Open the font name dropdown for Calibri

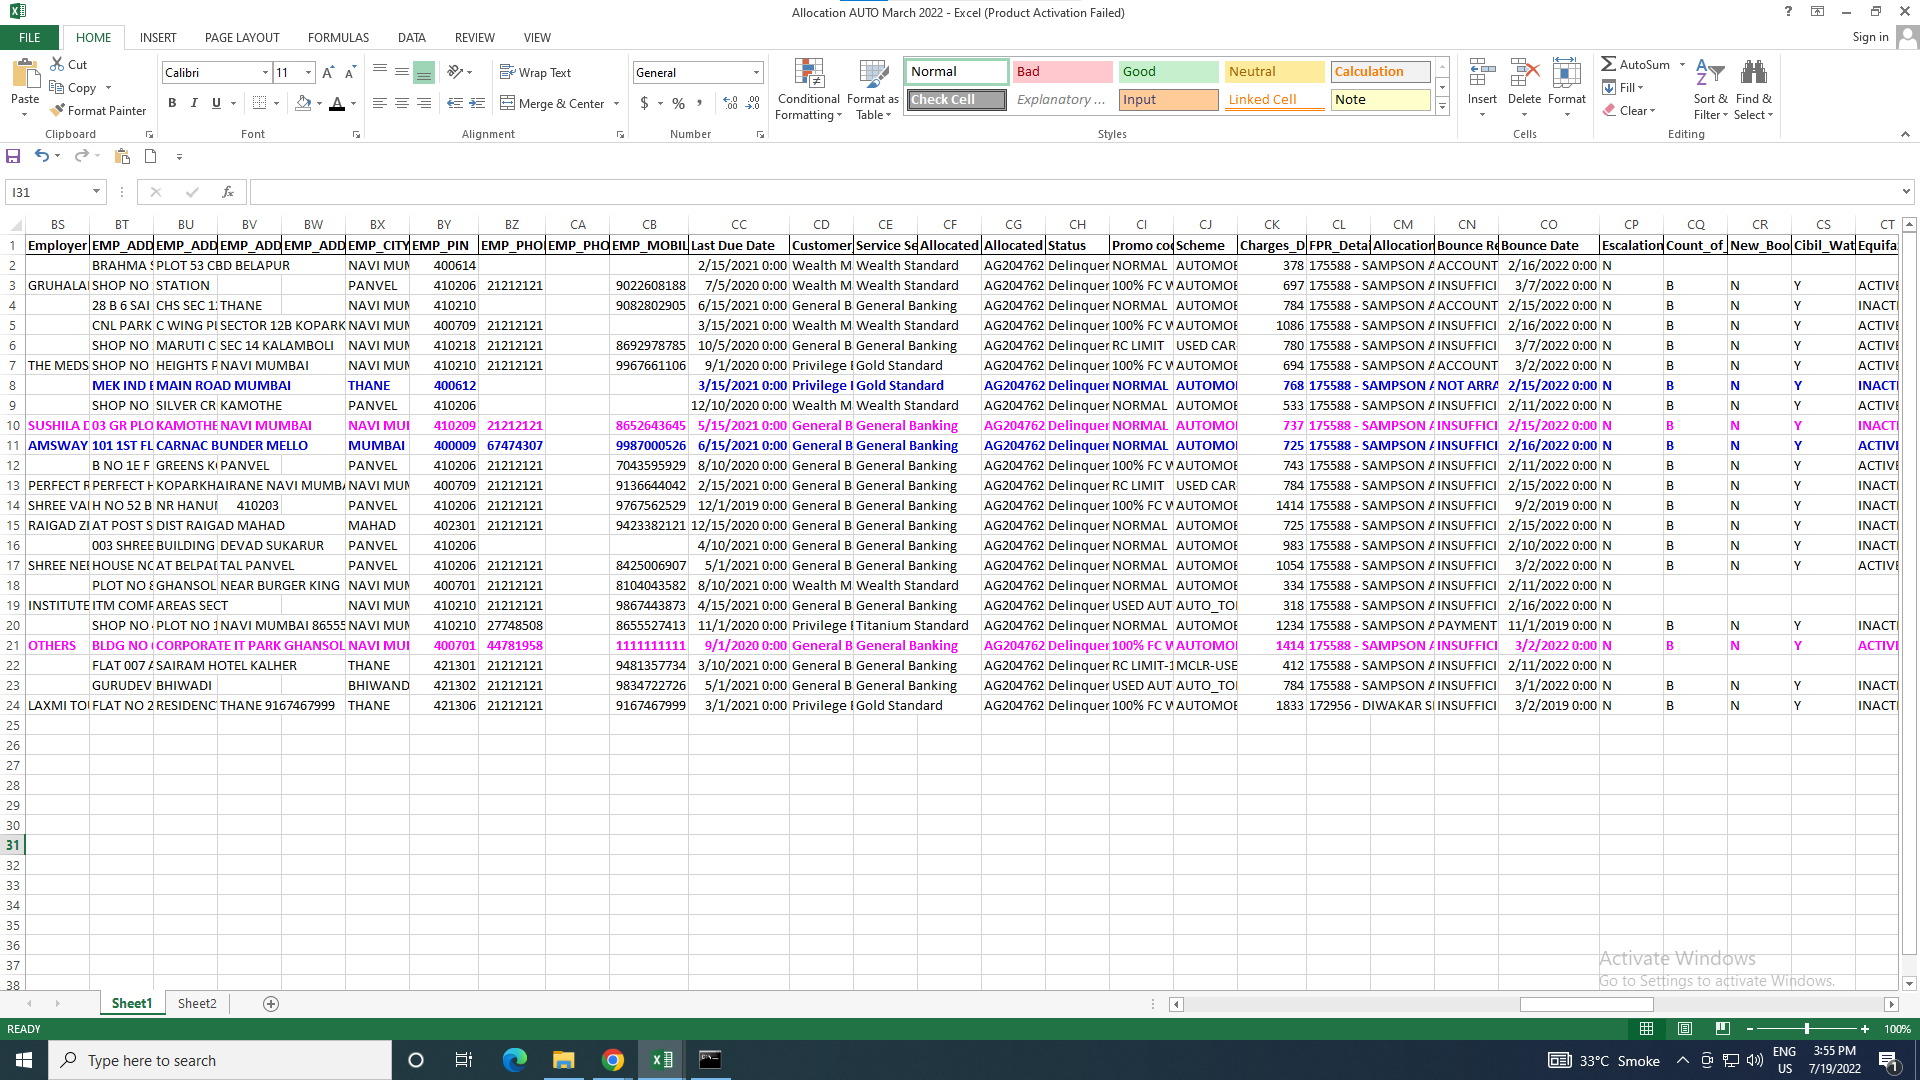coord(265,72)
